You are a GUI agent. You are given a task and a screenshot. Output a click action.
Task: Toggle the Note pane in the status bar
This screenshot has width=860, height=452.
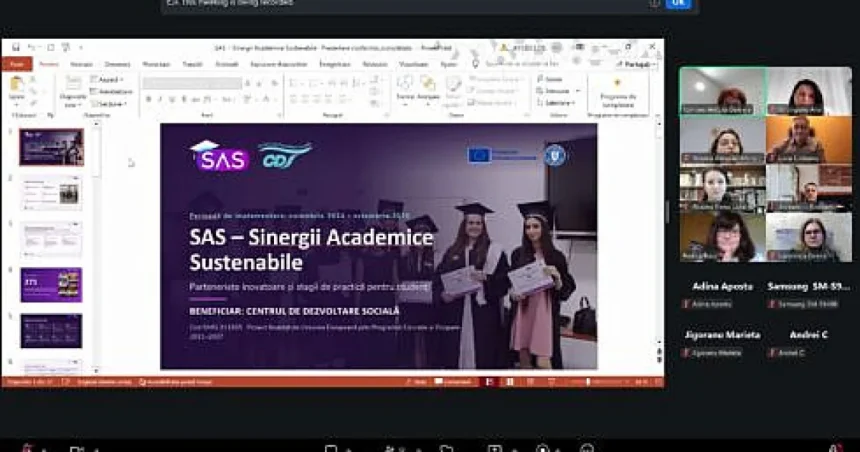click(x=416, y=382)
